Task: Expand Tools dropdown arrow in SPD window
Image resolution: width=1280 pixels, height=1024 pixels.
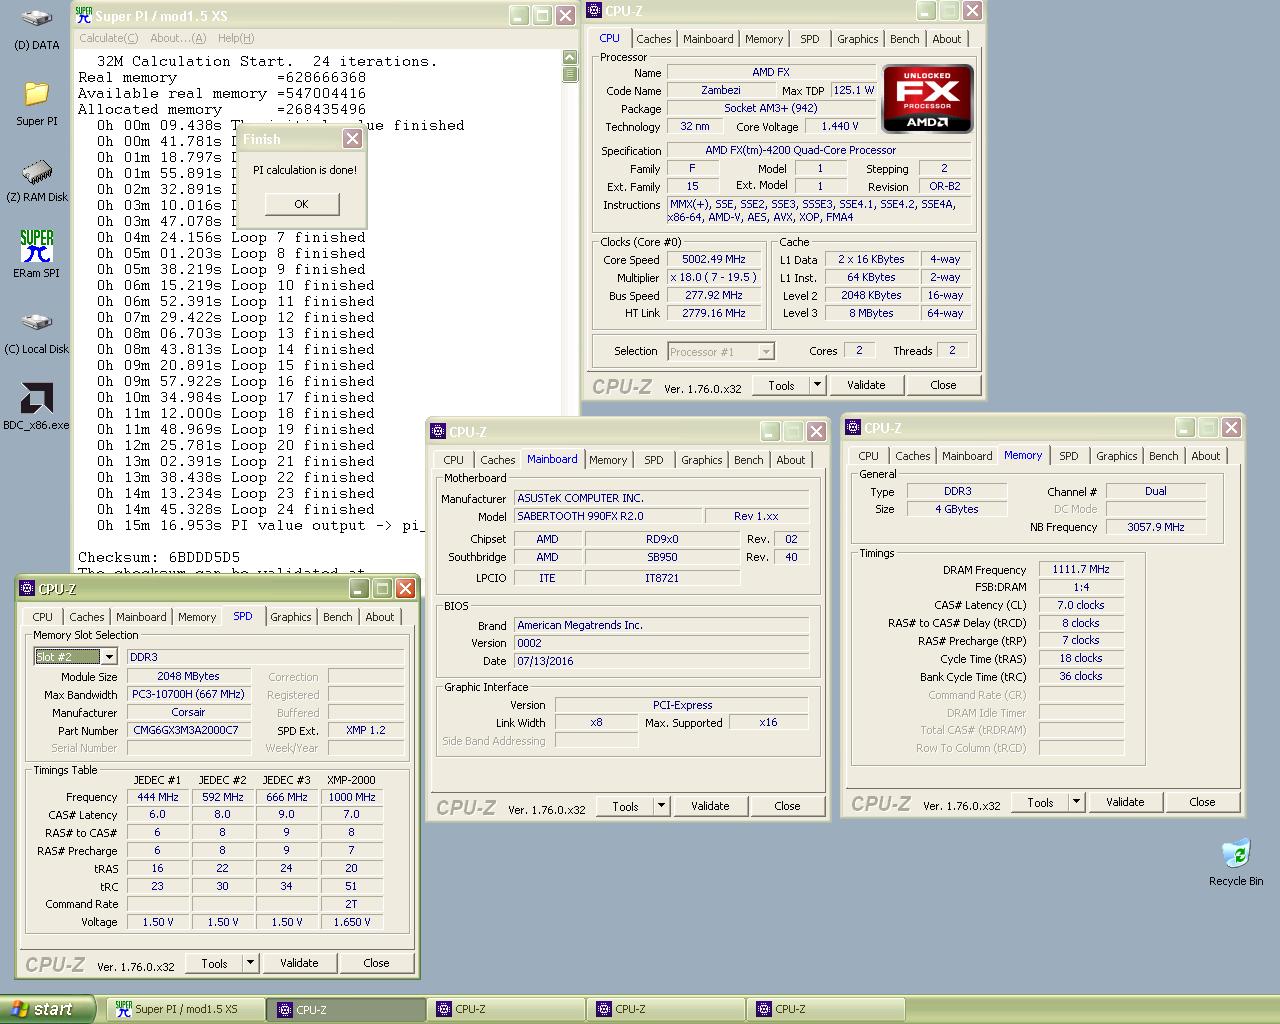Action: click(x=250, y=963)
